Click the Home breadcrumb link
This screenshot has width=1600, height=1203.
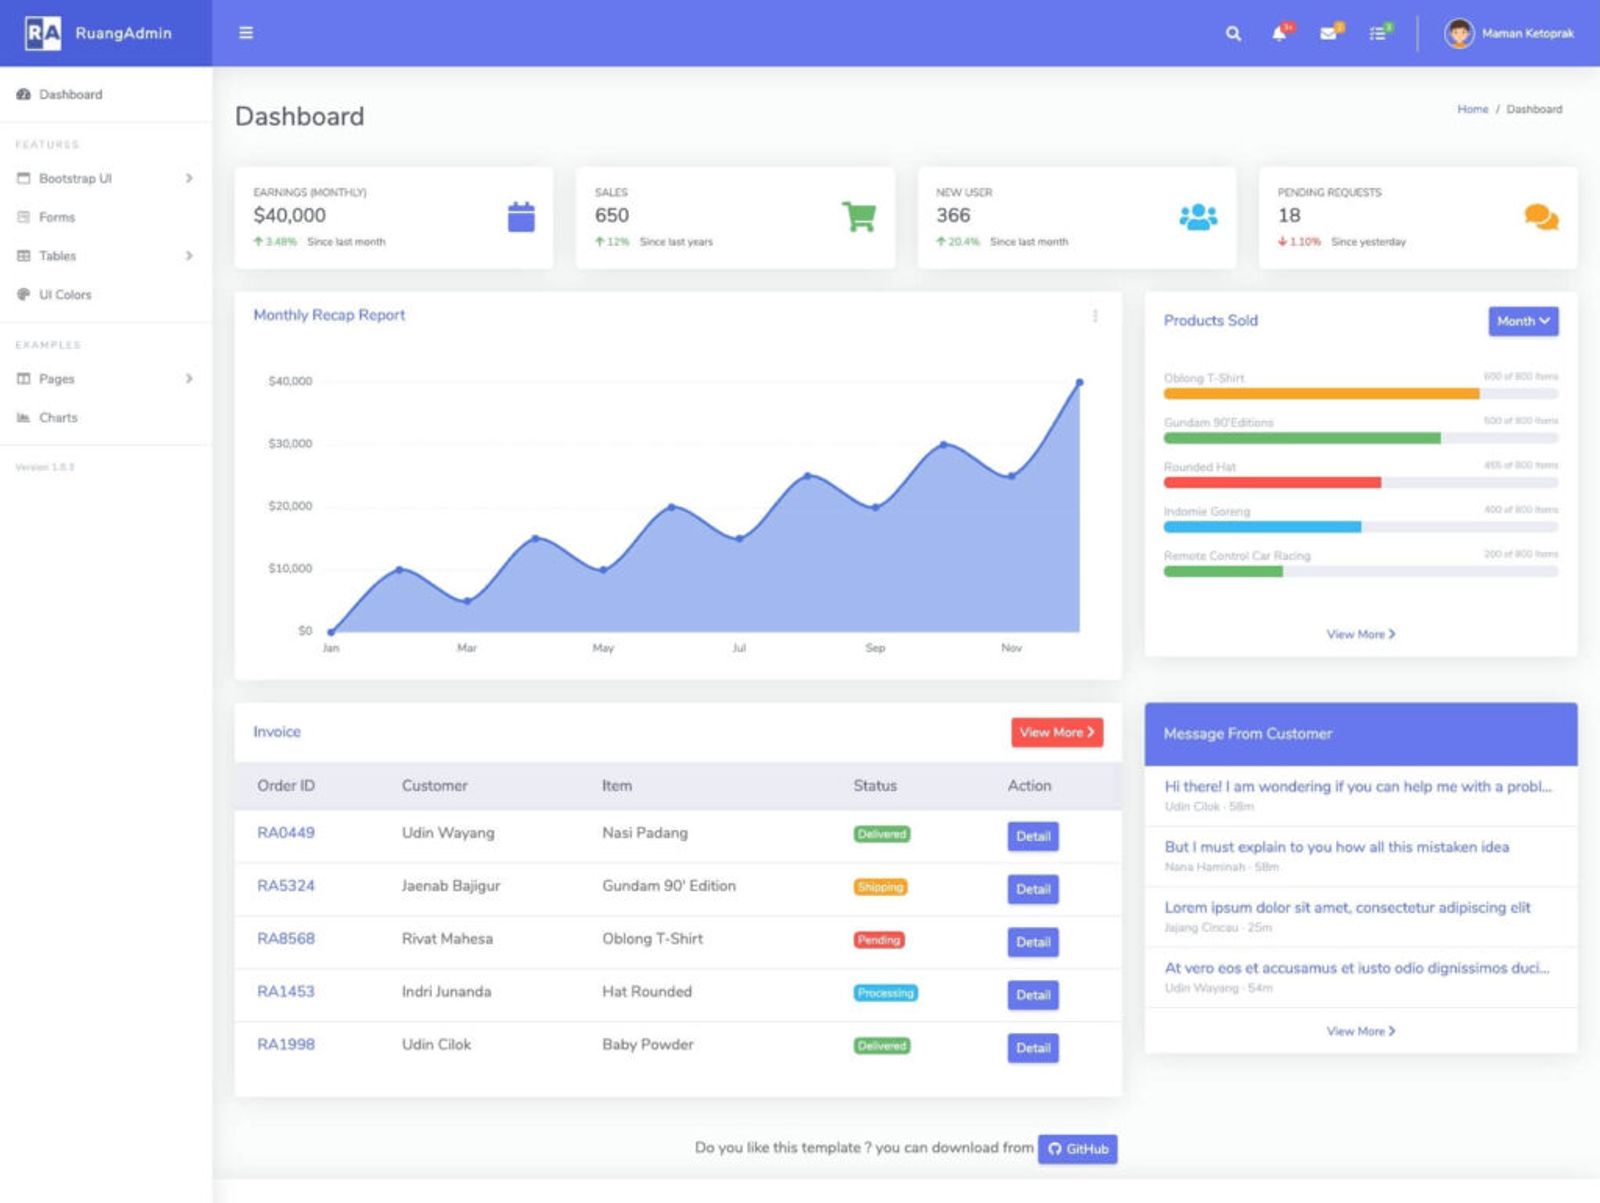coord(1472,109)
